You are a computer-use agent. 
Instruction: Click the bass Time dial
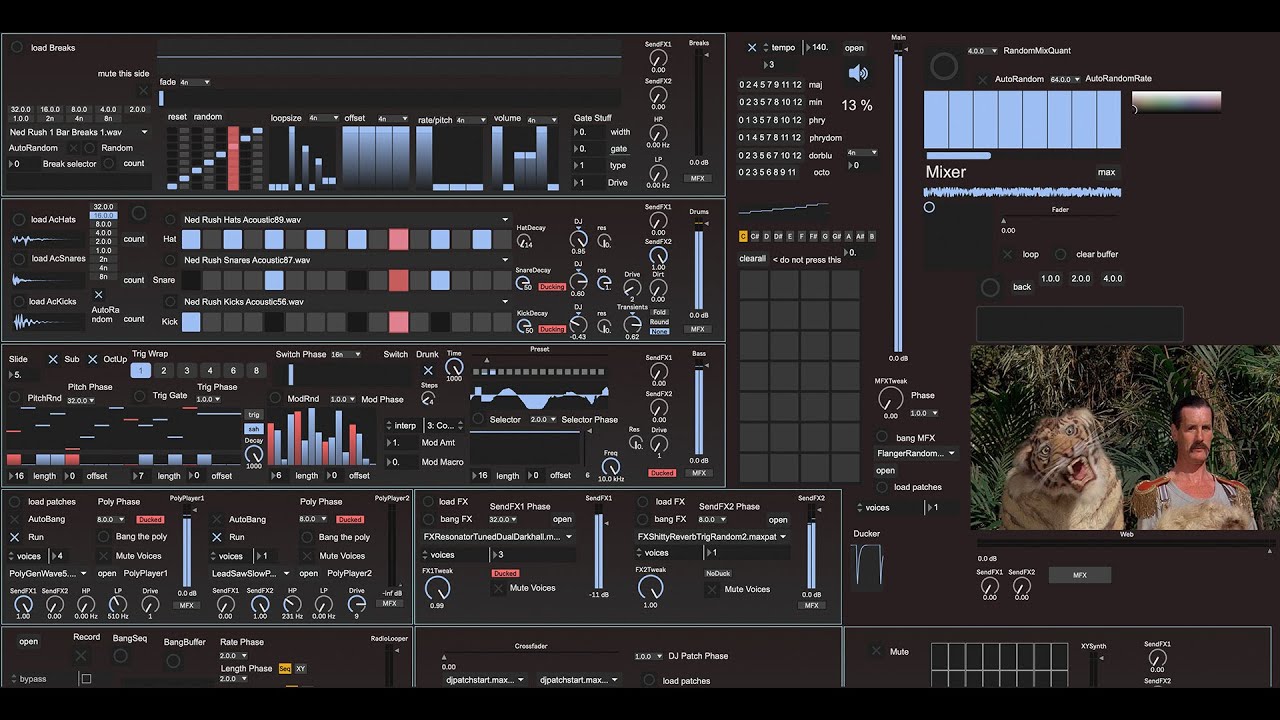(454, 367)
